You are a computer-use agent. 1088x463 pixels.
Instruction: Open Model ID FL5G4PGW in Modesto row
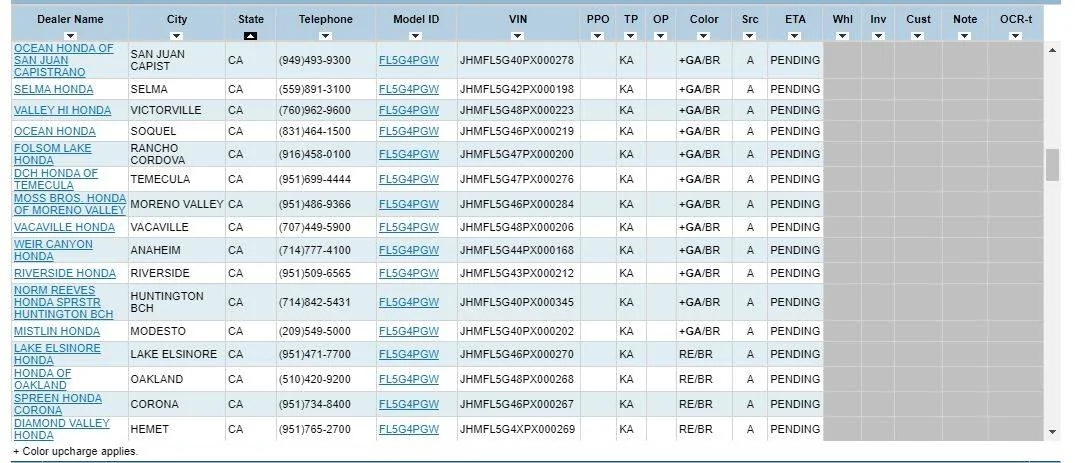click(x=409, y=331)
